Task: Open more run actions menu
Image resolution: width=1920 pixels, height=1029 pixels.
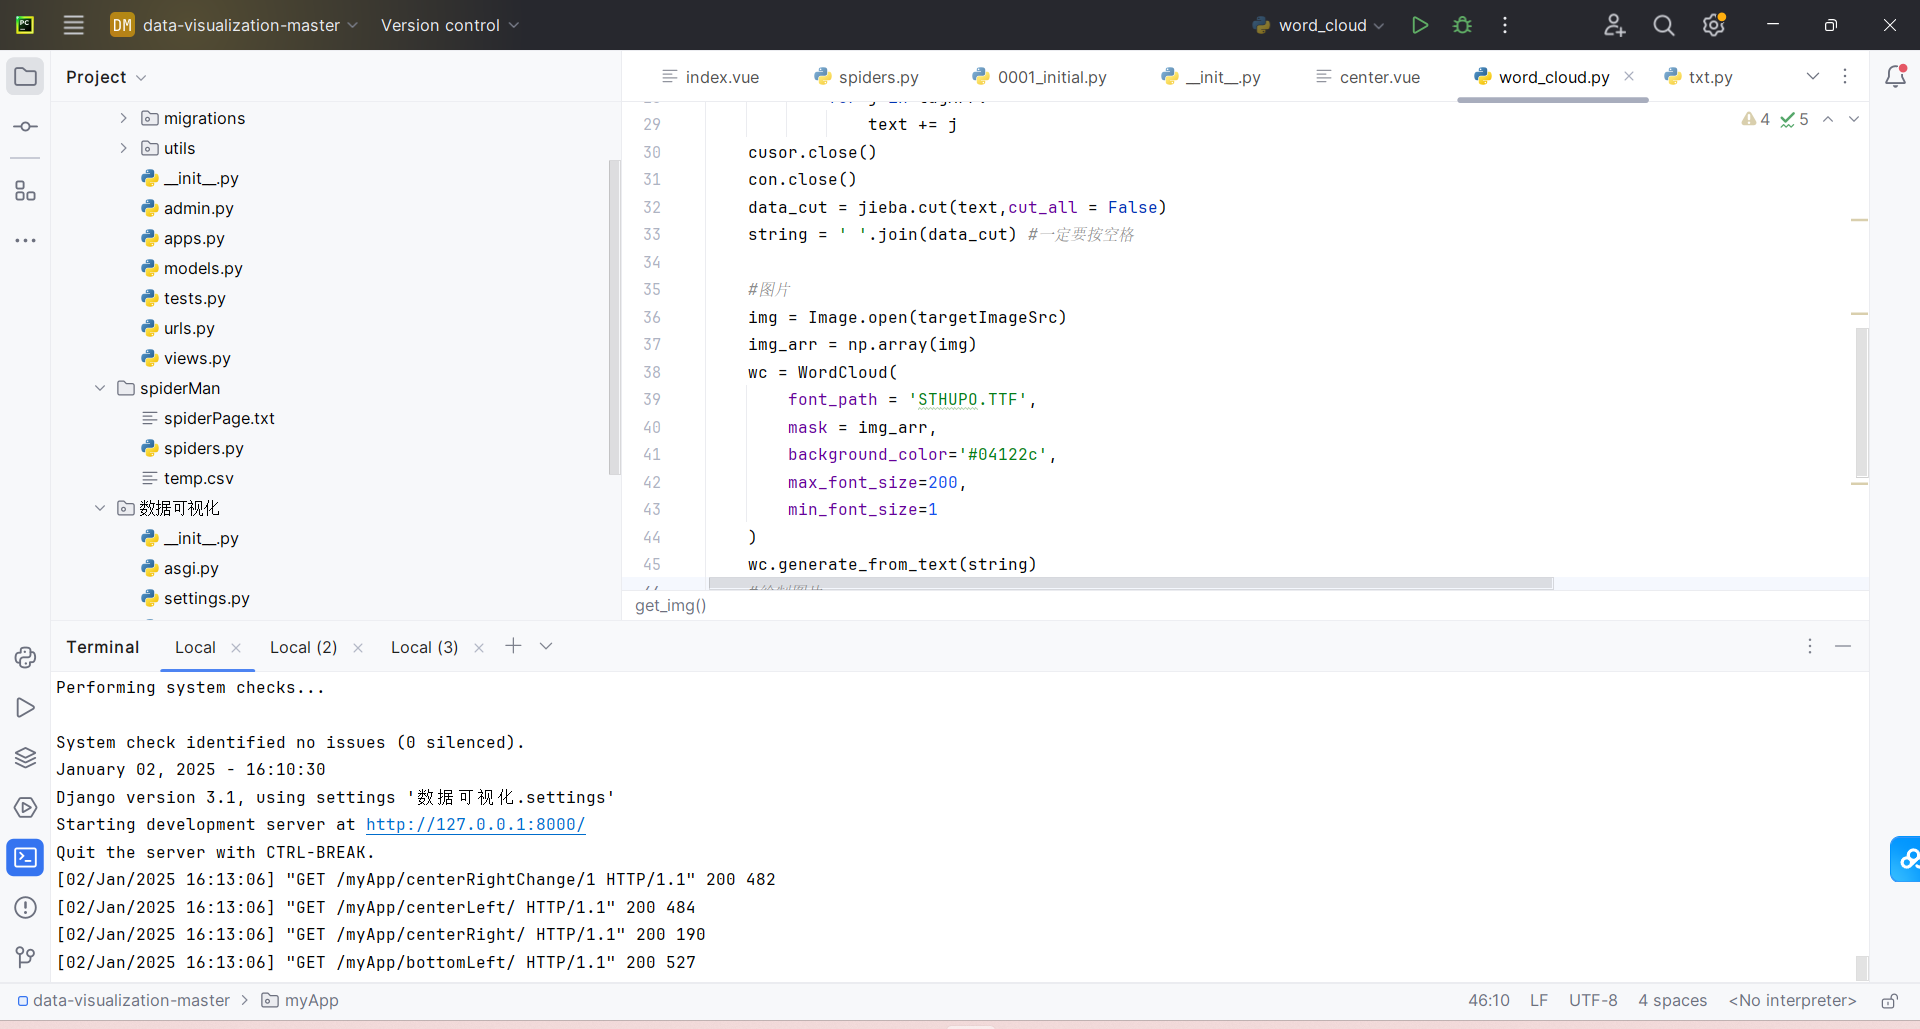Action: pos(1505,25)
